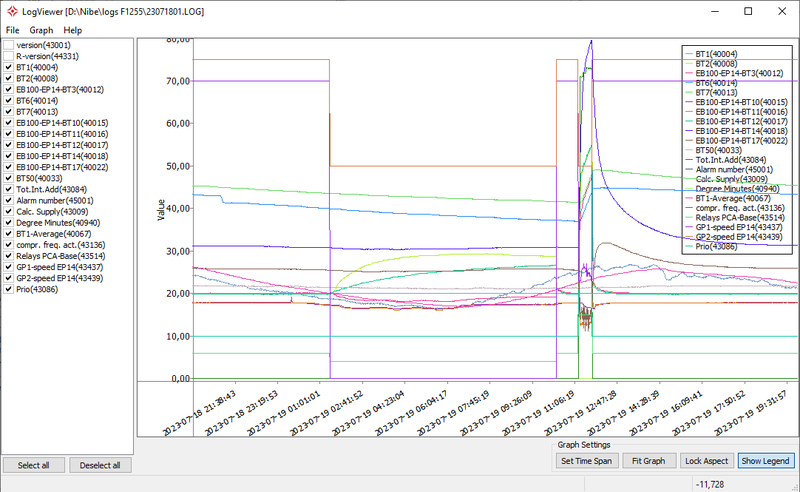The image size is (800, 492).
Task: Click the Lock Aspect button
Action: [707, 461]
